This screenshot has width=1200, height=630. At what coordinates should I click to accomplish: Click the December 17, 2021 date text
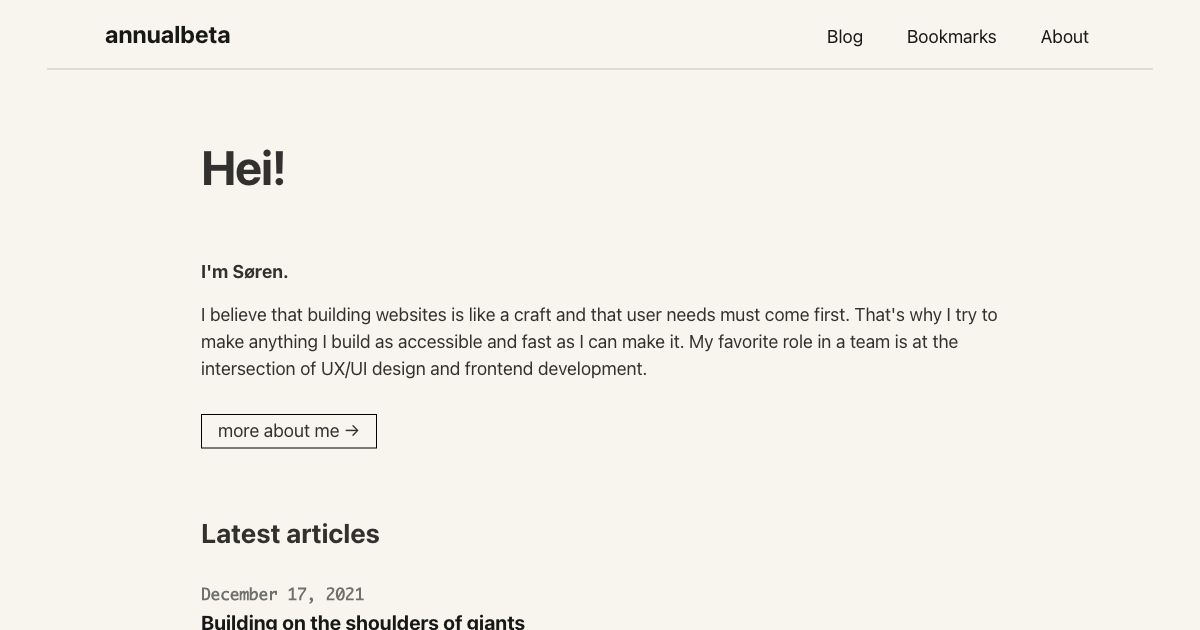[x=283, y=594]
